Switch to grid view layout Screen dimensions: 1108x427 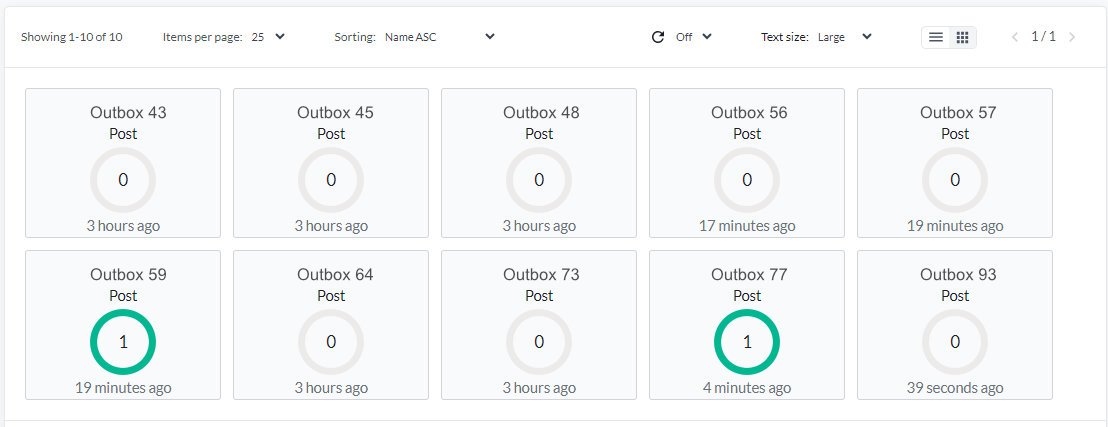tap(962, 37)
